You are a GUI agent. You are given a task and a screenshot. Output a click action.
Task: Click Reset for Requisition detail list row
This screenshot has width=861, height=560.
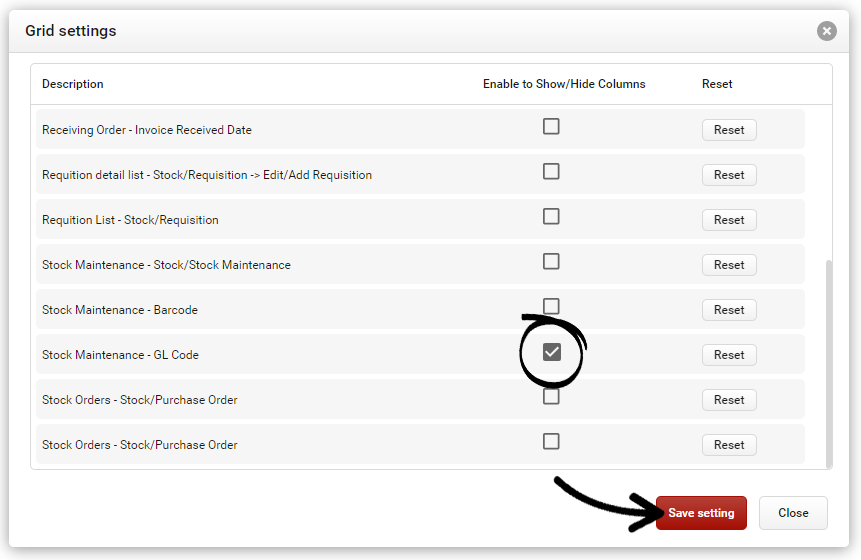pyautogui.click(x=729, y=175)
